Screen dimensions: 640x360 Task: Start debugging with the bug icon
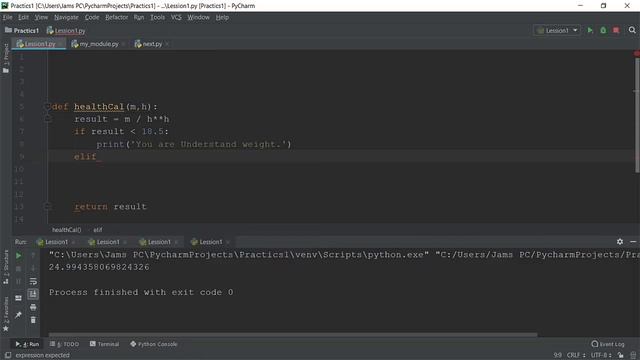(x=603, y=30)
